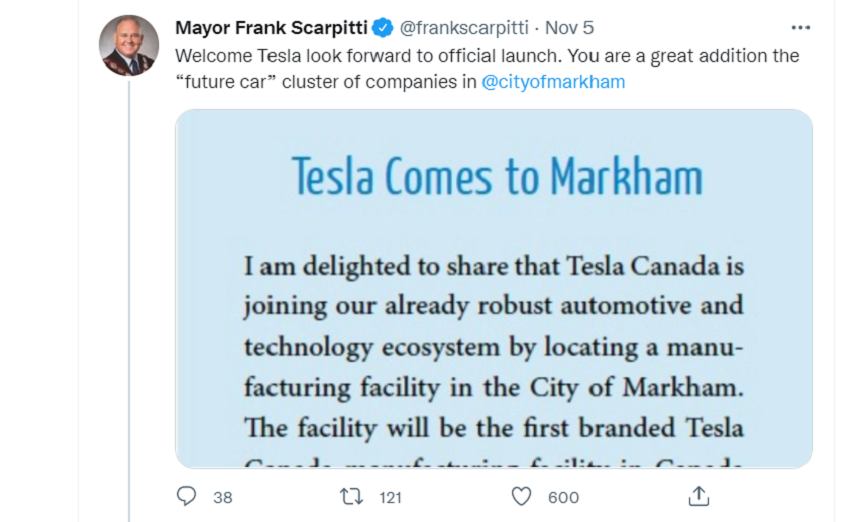Open Mayor Frank Scarpitti's profile photo
Viewport: 860px width, 522px height.
[x=129, y=45]
